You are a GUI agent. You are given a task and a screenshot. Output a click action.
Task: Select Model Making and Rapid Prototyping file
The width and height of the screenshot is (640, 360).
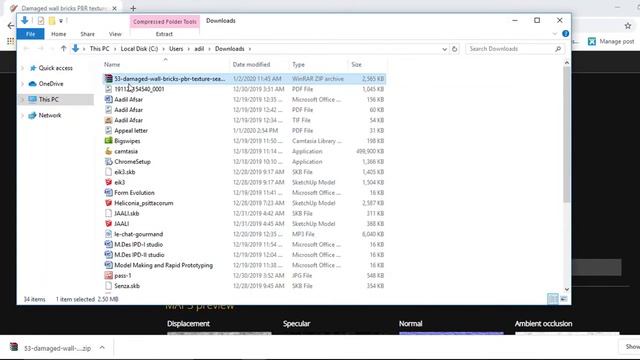click(x=163, y=265)
